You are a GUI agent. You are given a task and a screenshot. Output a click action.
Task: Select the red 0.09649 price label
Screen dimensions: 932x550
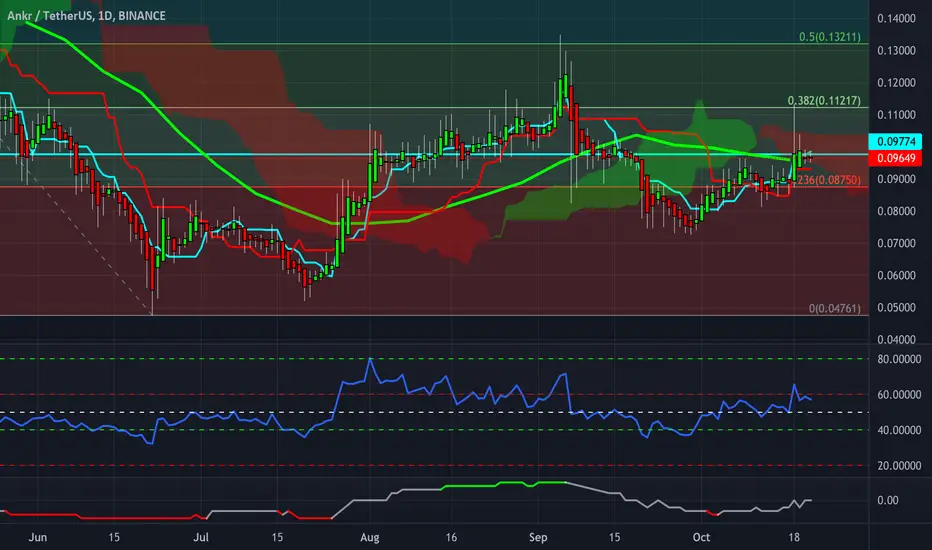[x=896, y=158]
